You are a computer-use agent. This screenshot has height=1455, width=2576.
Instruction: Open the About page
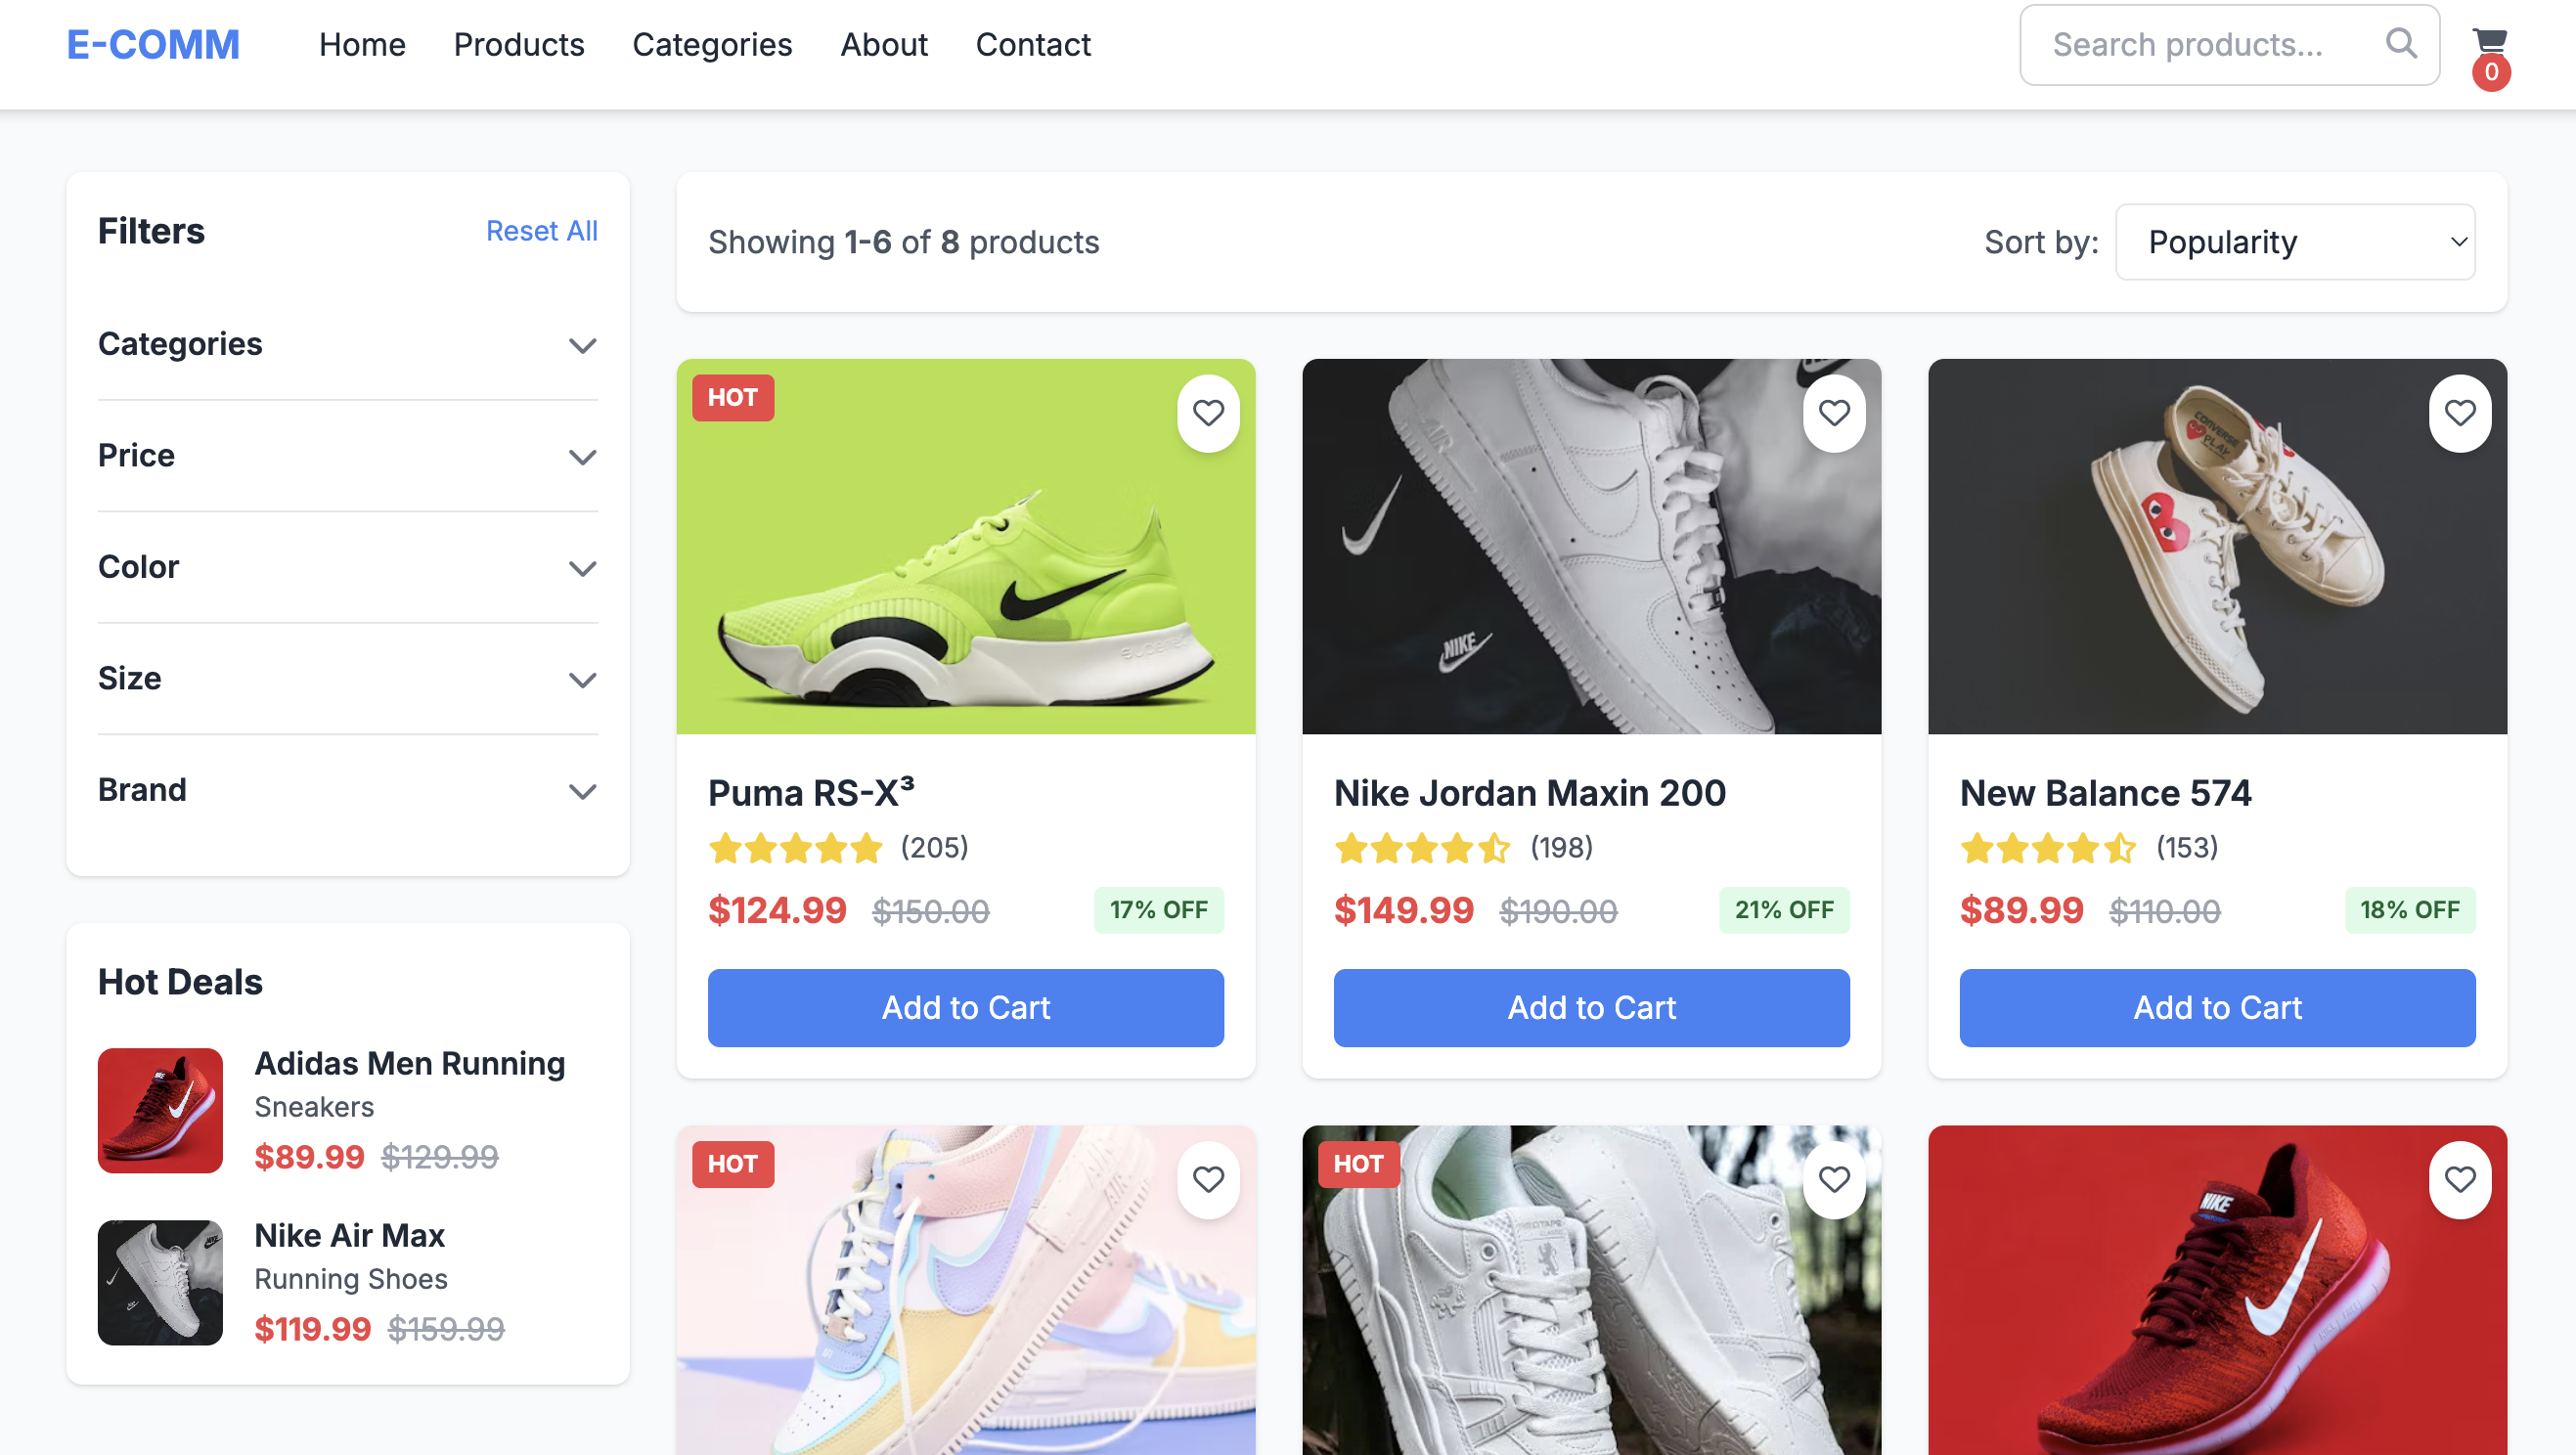click(884, 44)
